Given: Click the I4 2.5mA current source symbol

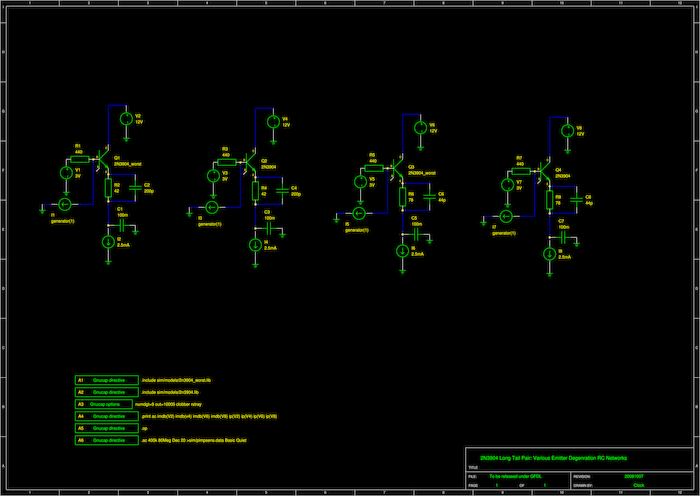Looking at the screenshot, I should click(255, 245).
